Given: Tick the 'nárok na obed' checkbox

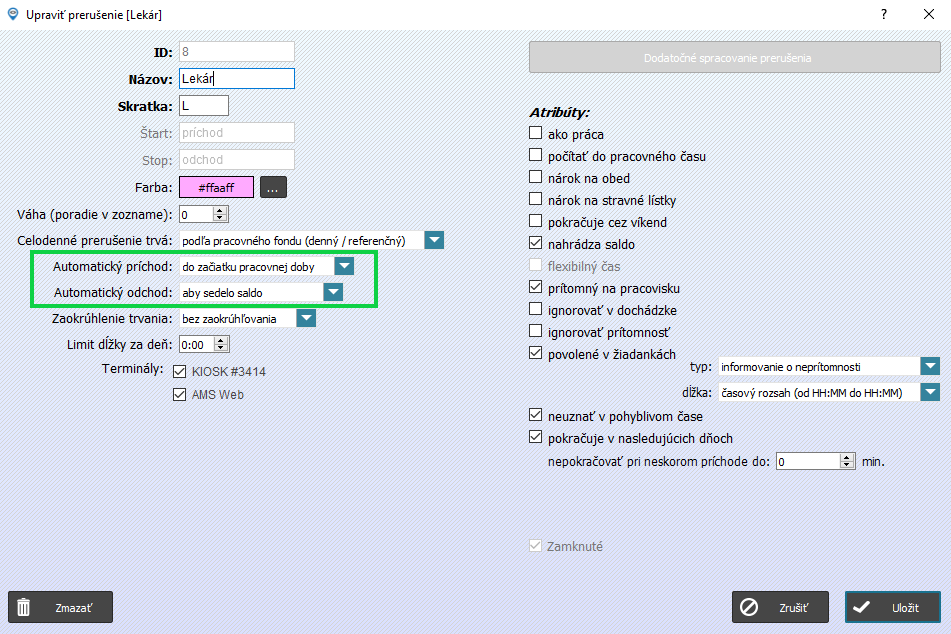Looking at the screenshot, I should pyautogui.click(x=536, y=177).
